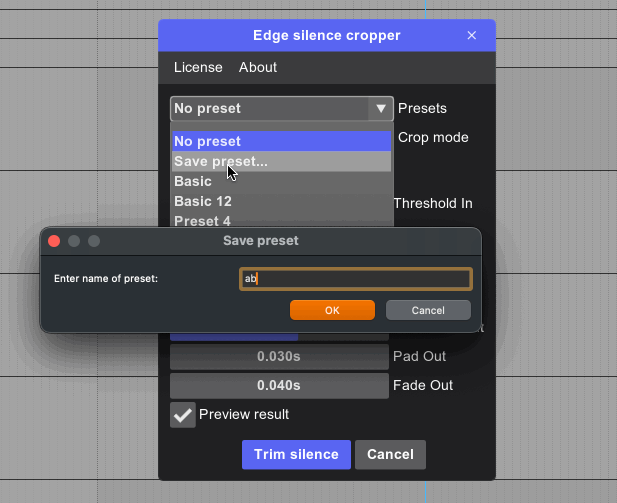The image size is (617, 503).
Task: Click the Pad Out 0.030s slider
Action: [x=279, y=356]
